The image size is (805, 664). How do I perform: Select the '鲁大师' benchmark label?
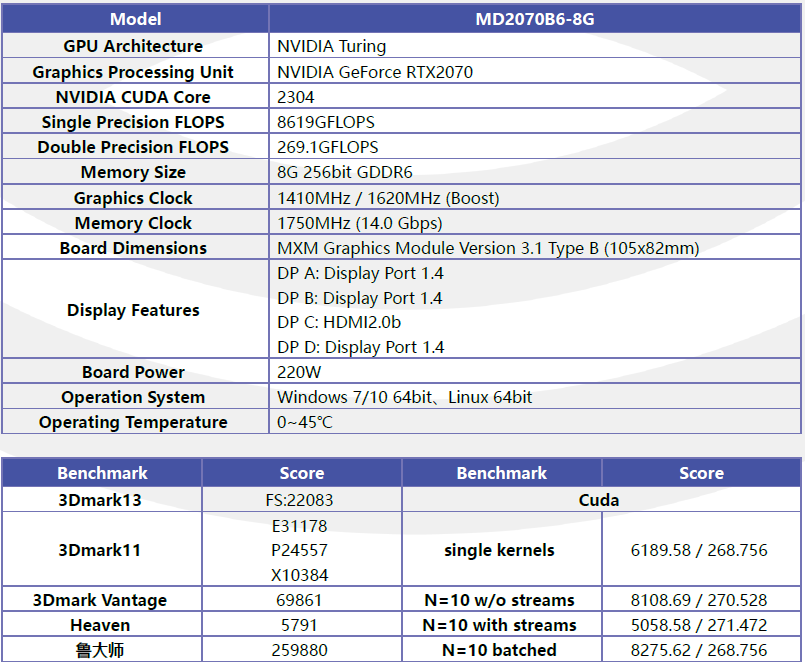tap(100, 651)
